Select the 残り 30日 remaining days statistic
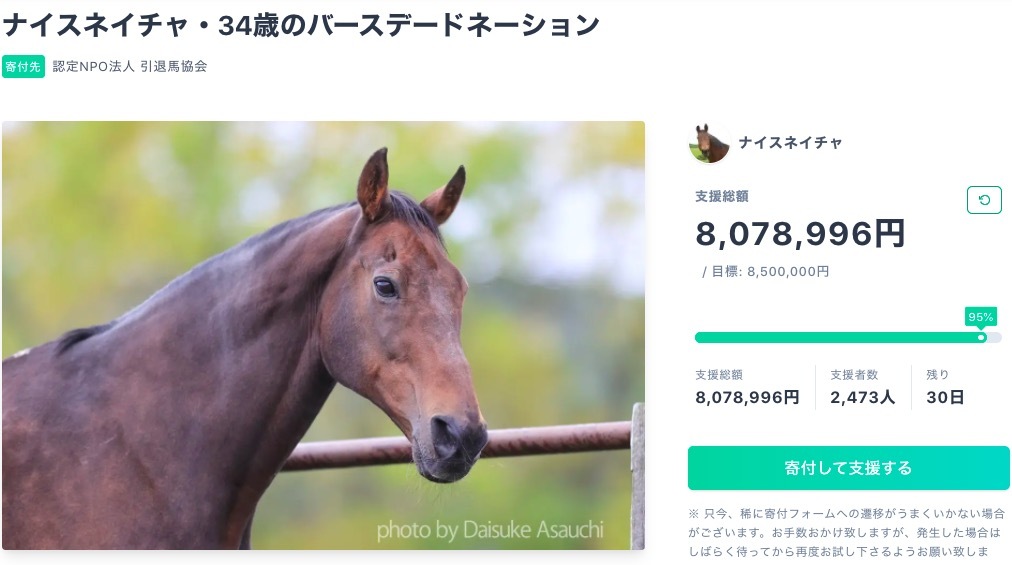 click(945, 387)
